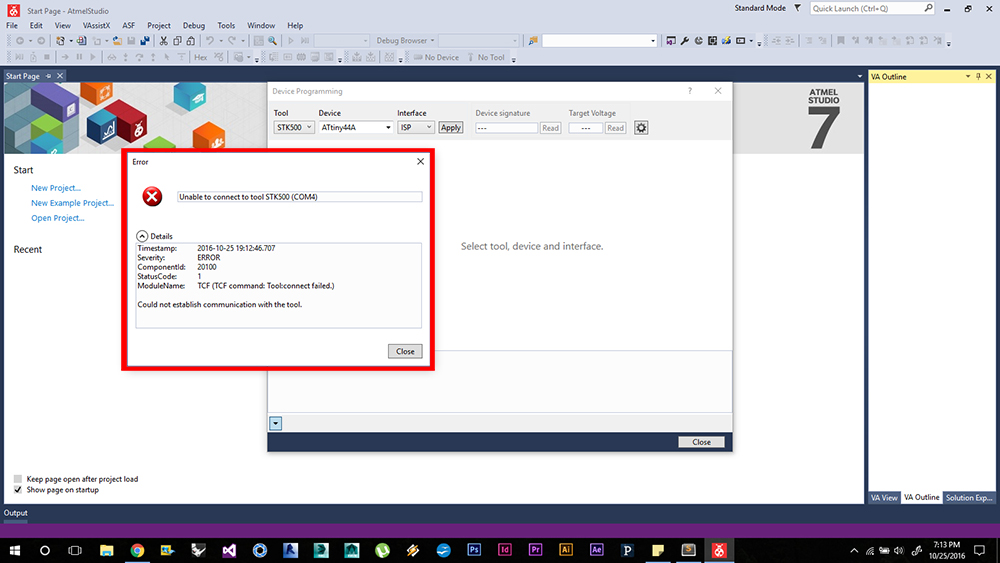This screenshot has height=563, width=1000.
Task: Click the Save All icon
Action: (x=145, y=41)
